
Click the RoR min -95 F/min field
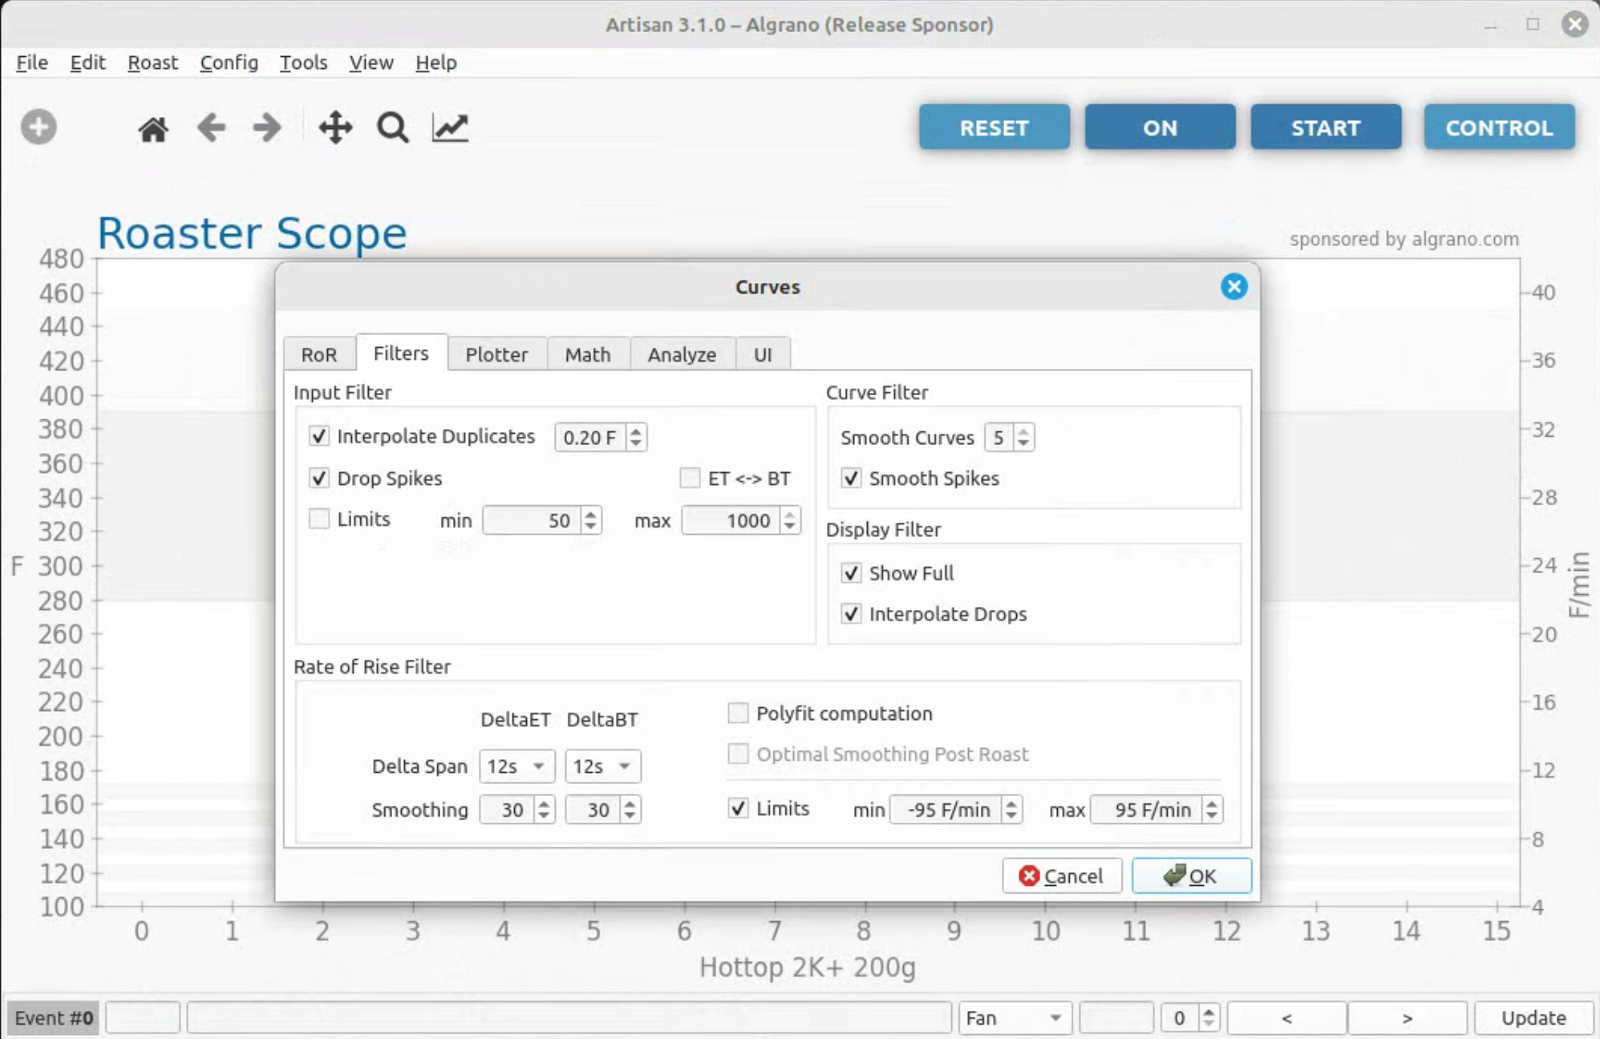[x=945, y=809]
